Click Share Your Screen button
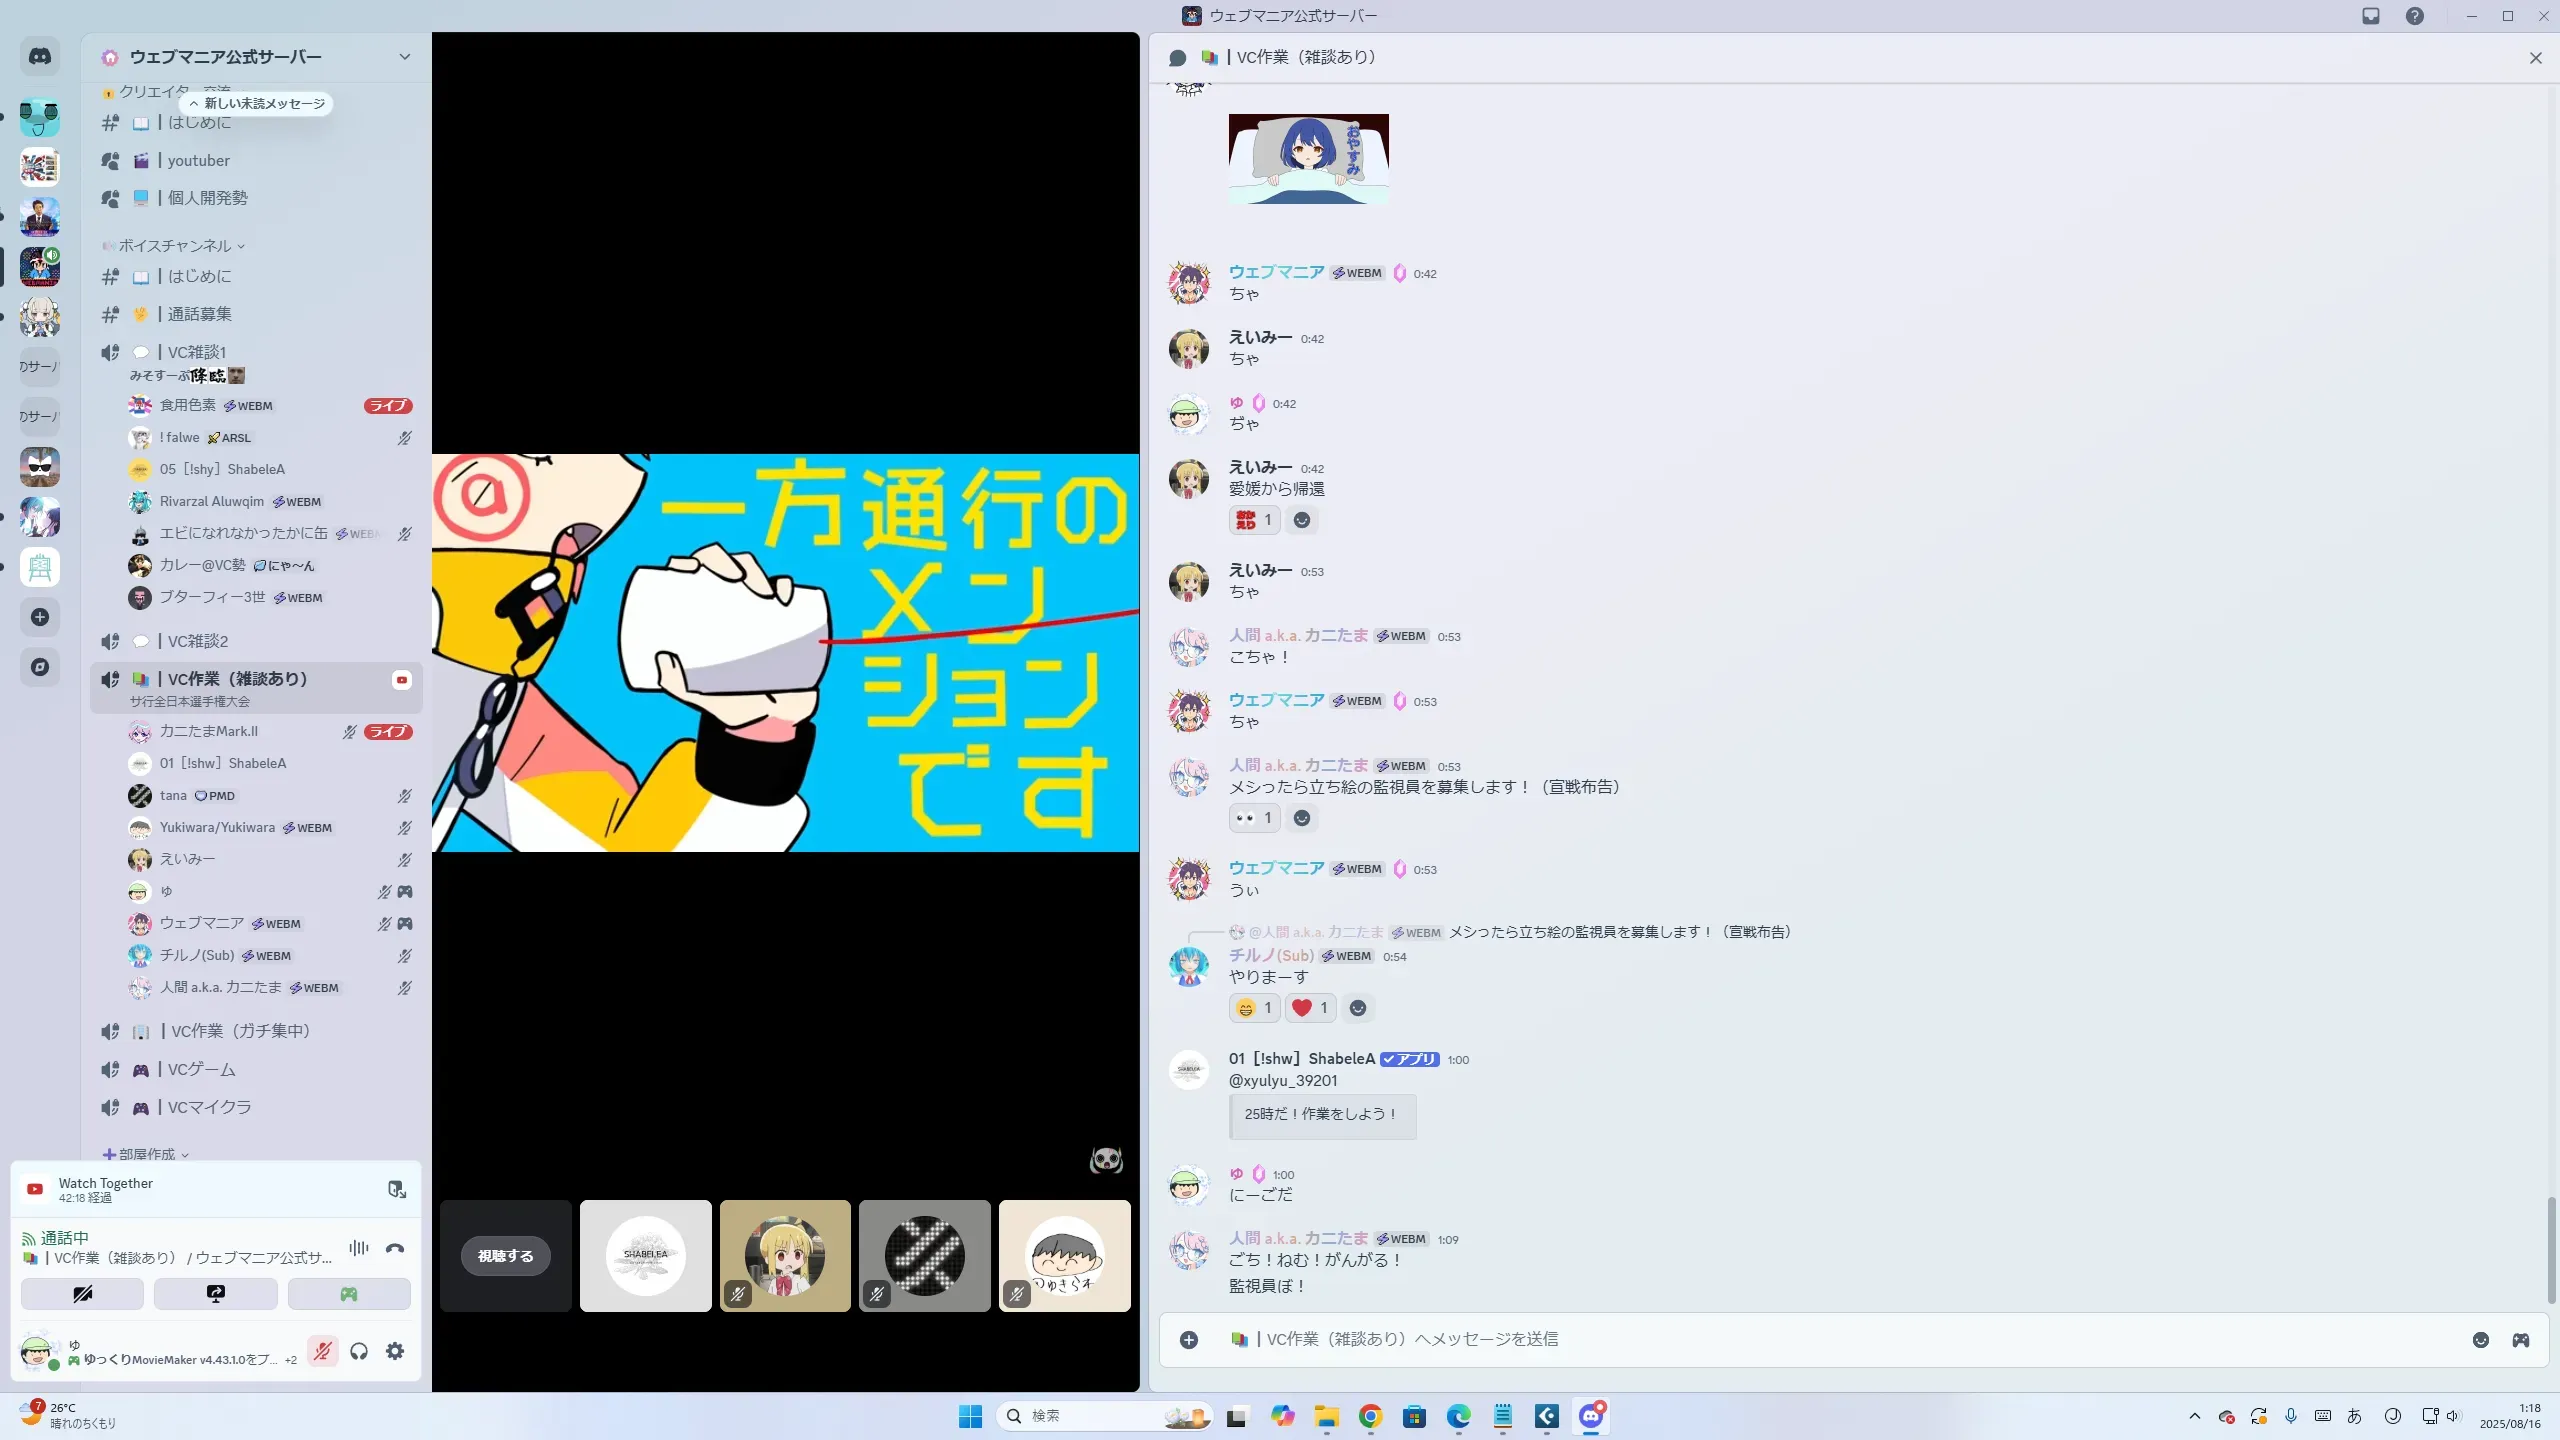2560x1440 pixels. [216, 1294]
